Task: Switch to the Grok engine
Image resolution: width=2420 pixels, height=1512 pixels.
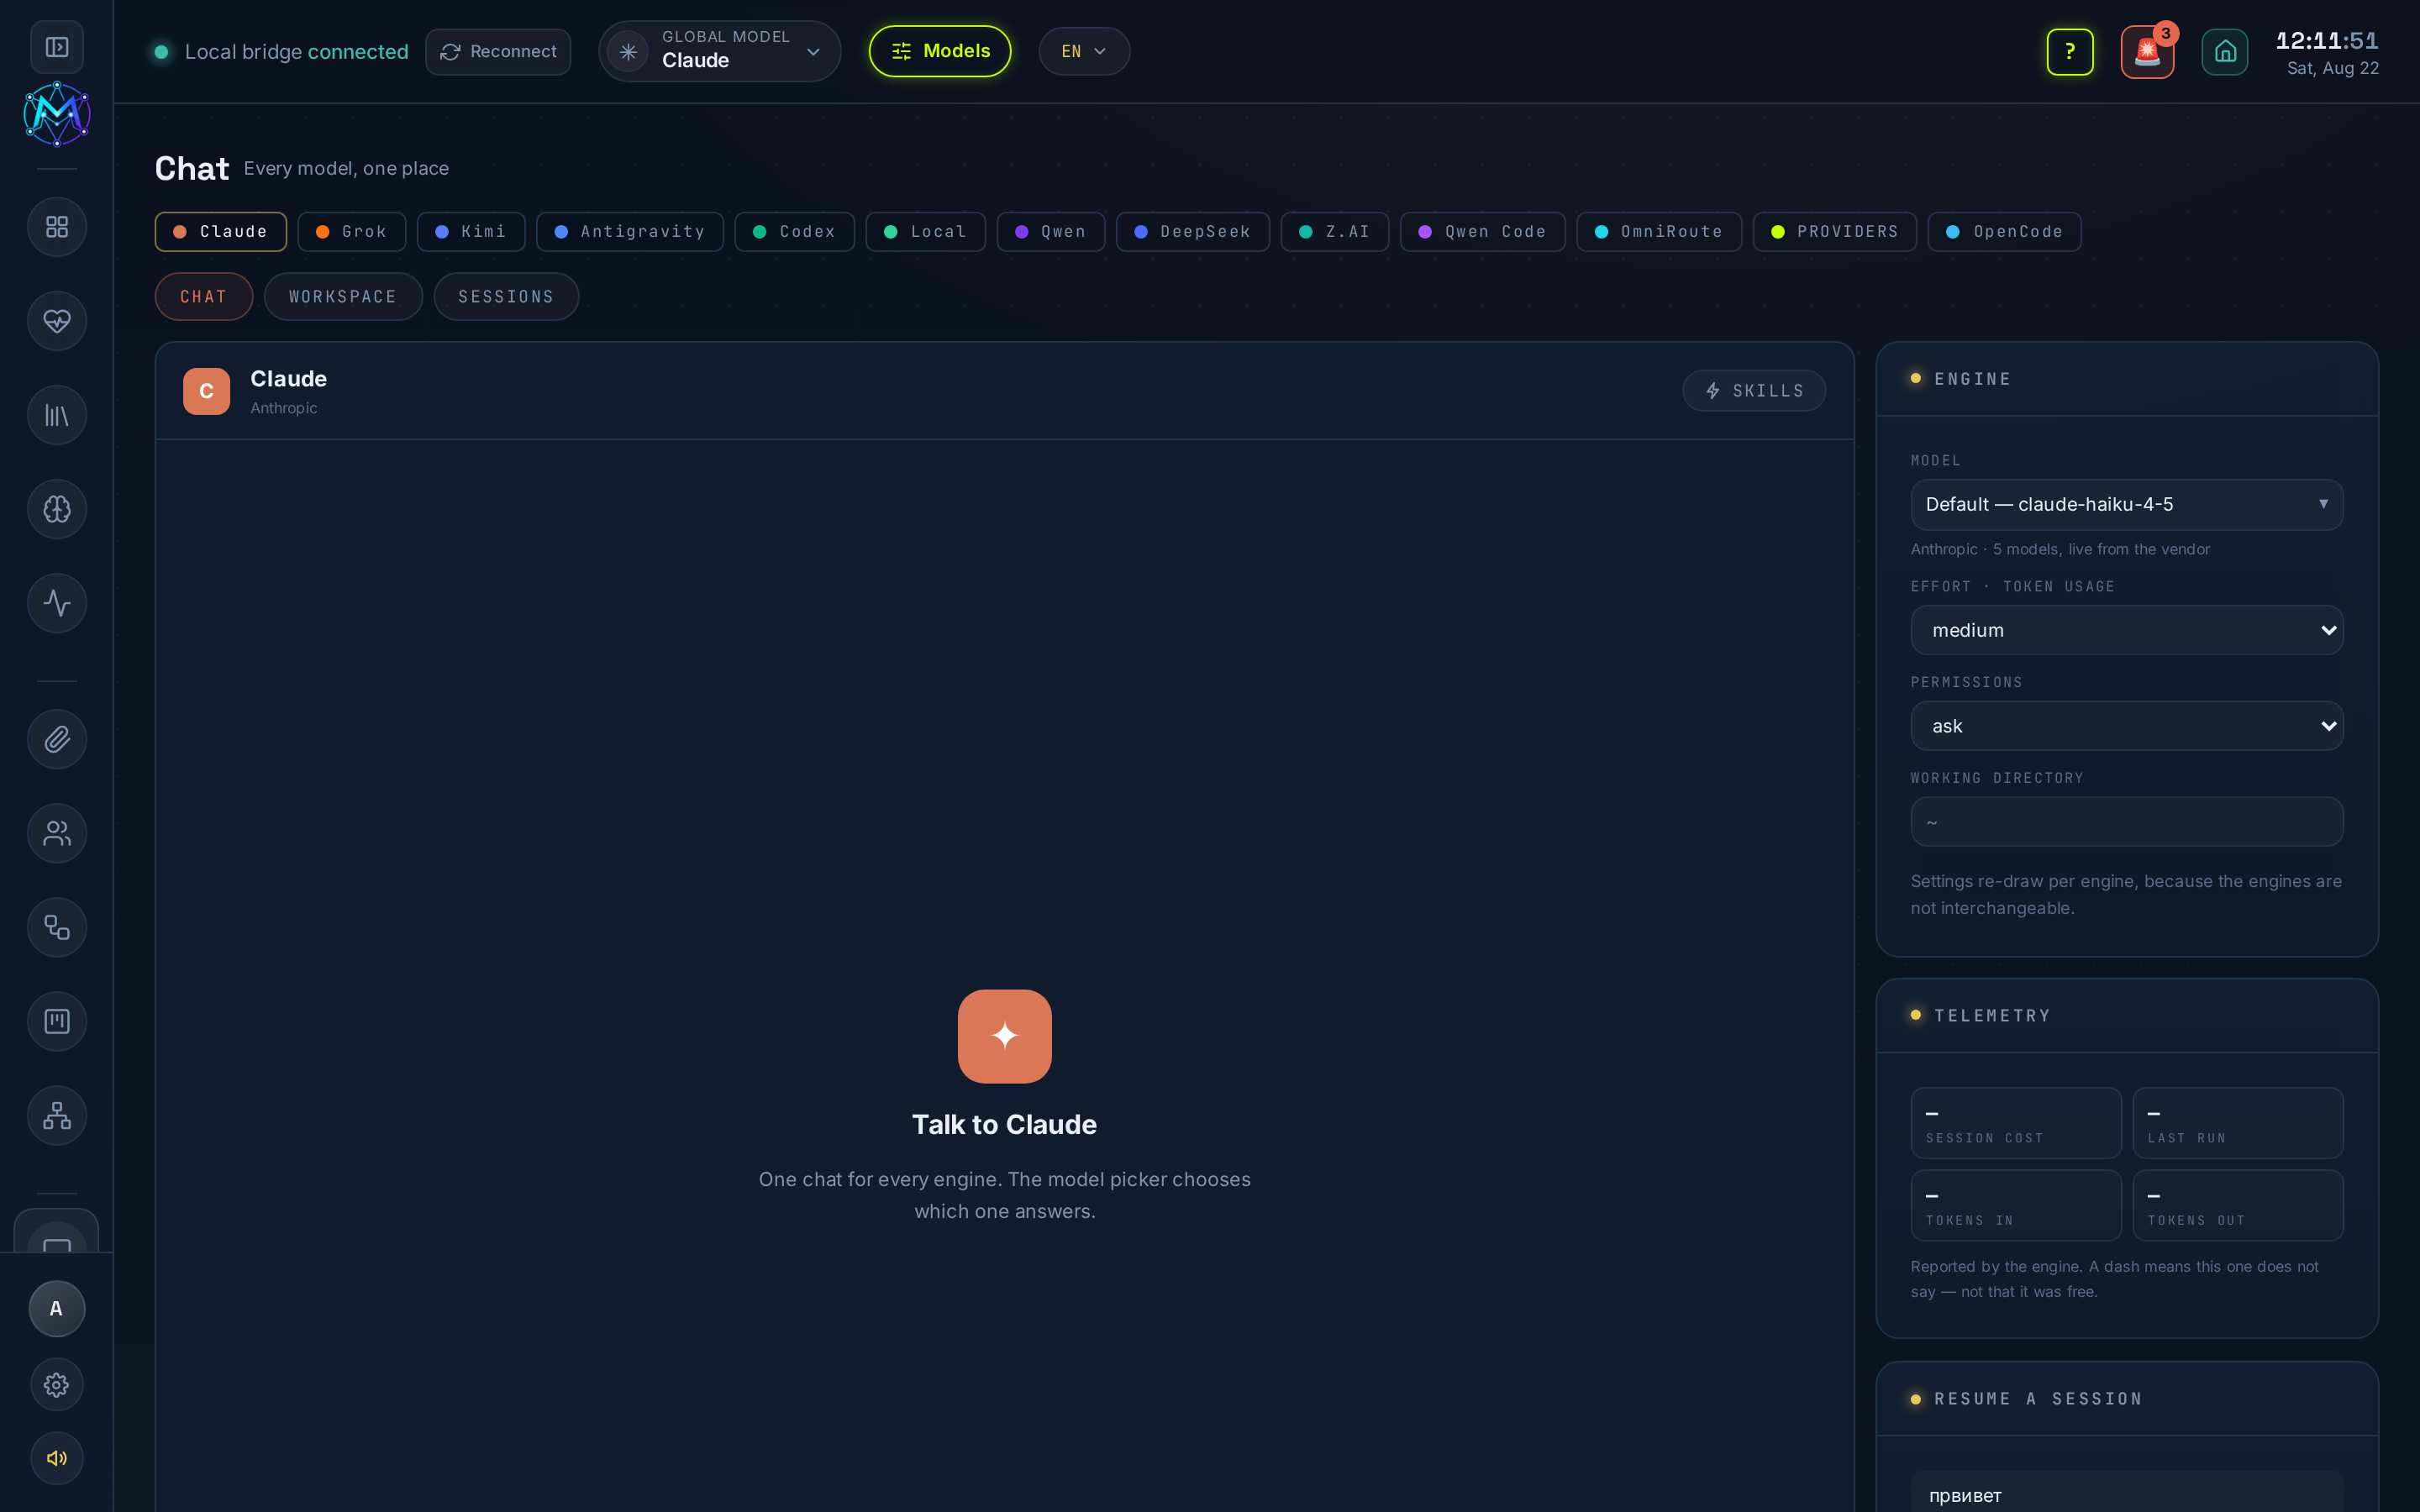Action: point(352,231)
